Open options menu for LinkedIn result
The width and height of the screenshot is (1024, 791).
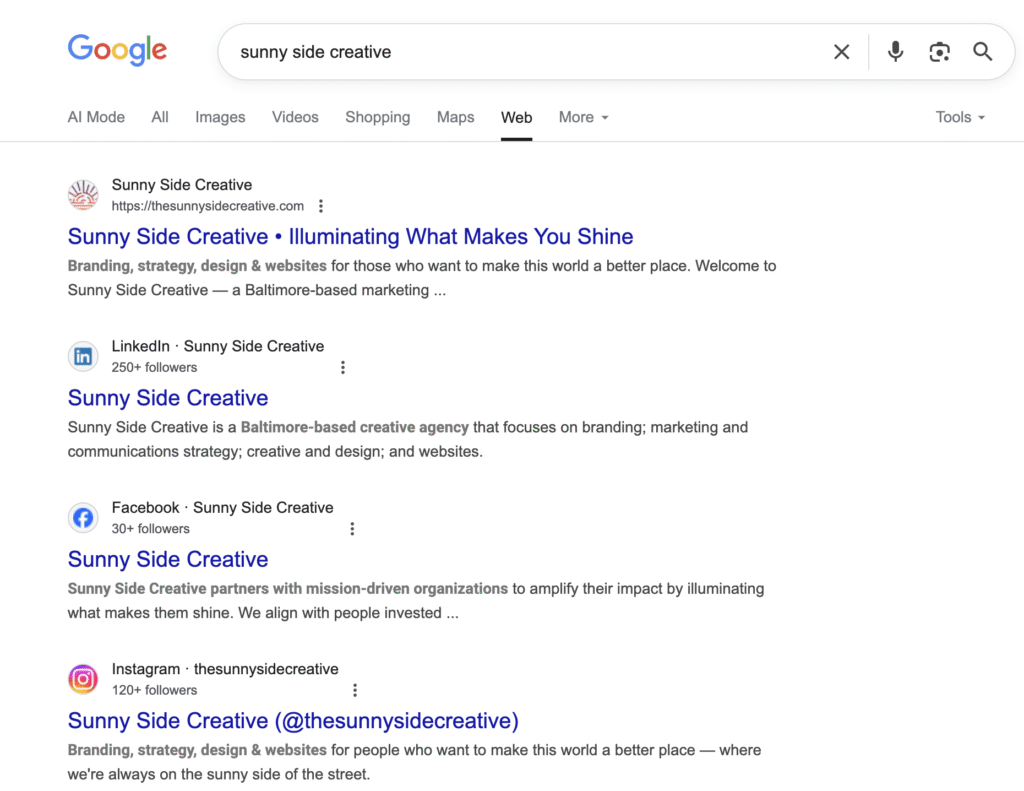pyautogui.click(x=343, y=367)
